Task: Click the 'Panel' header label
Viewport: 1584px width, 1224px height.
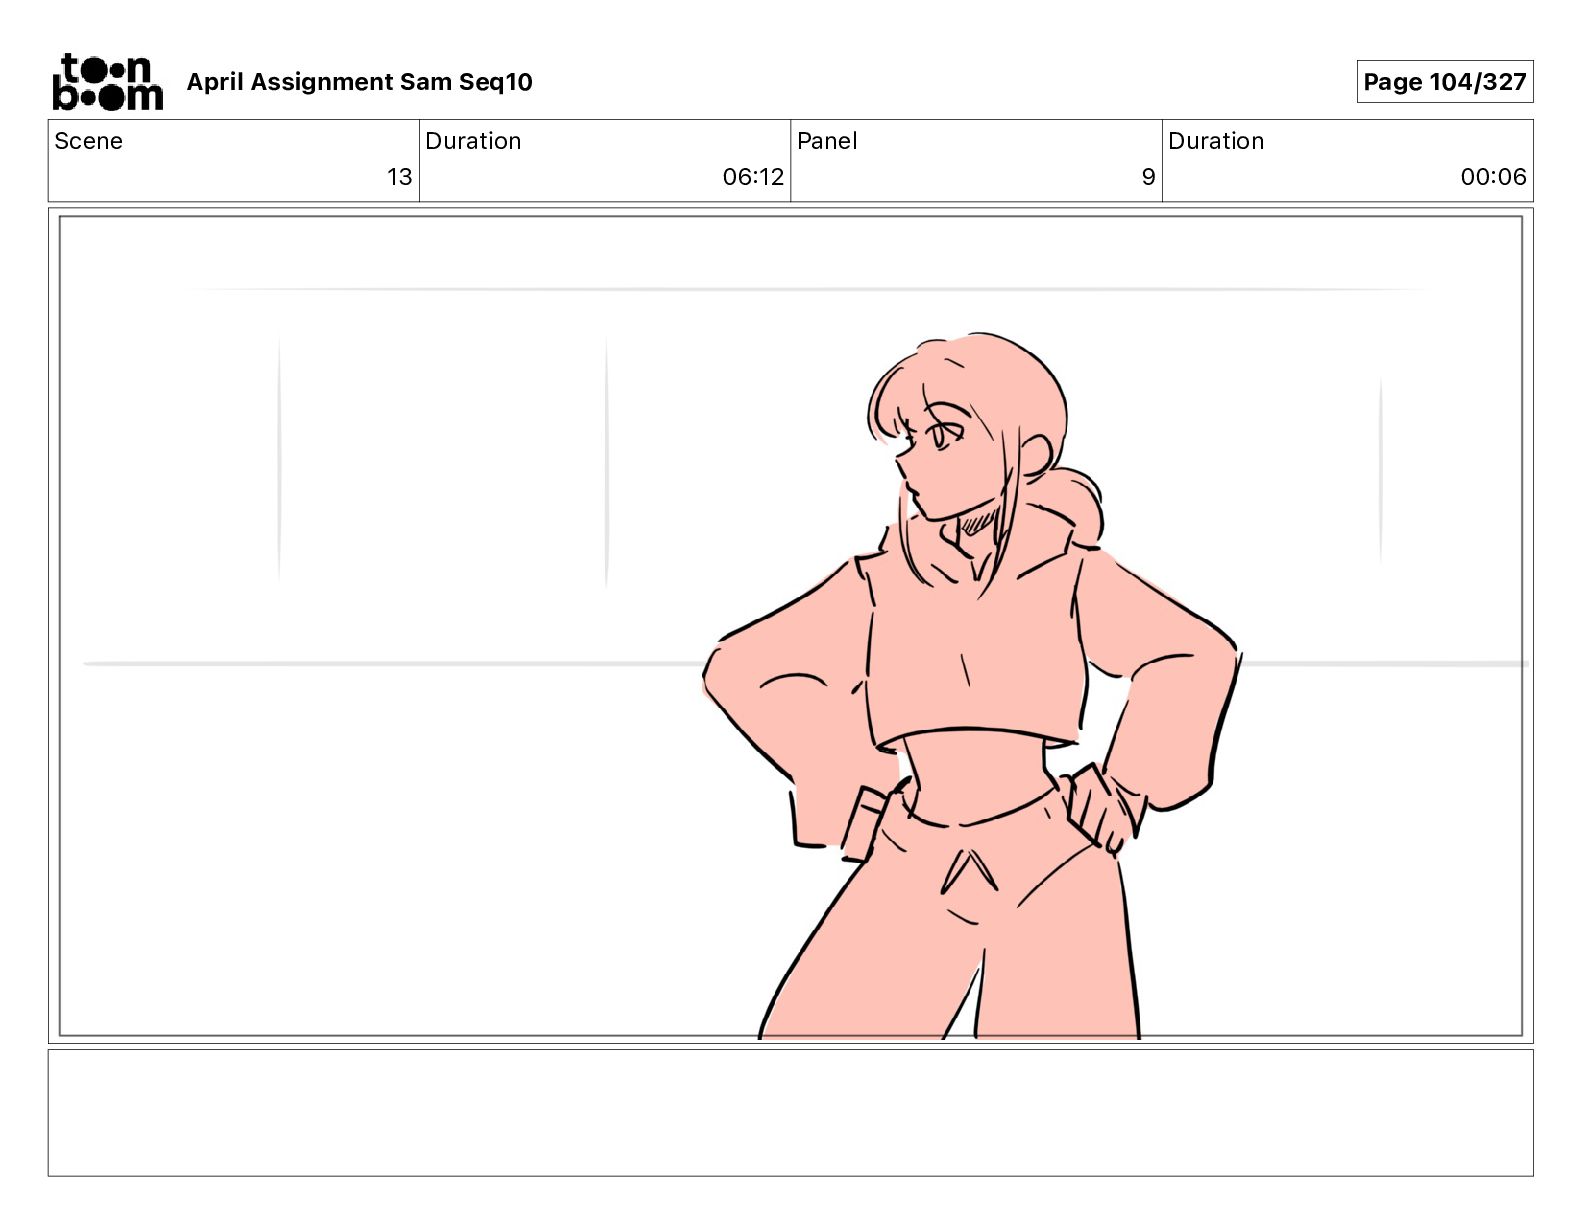Action: 827,141
